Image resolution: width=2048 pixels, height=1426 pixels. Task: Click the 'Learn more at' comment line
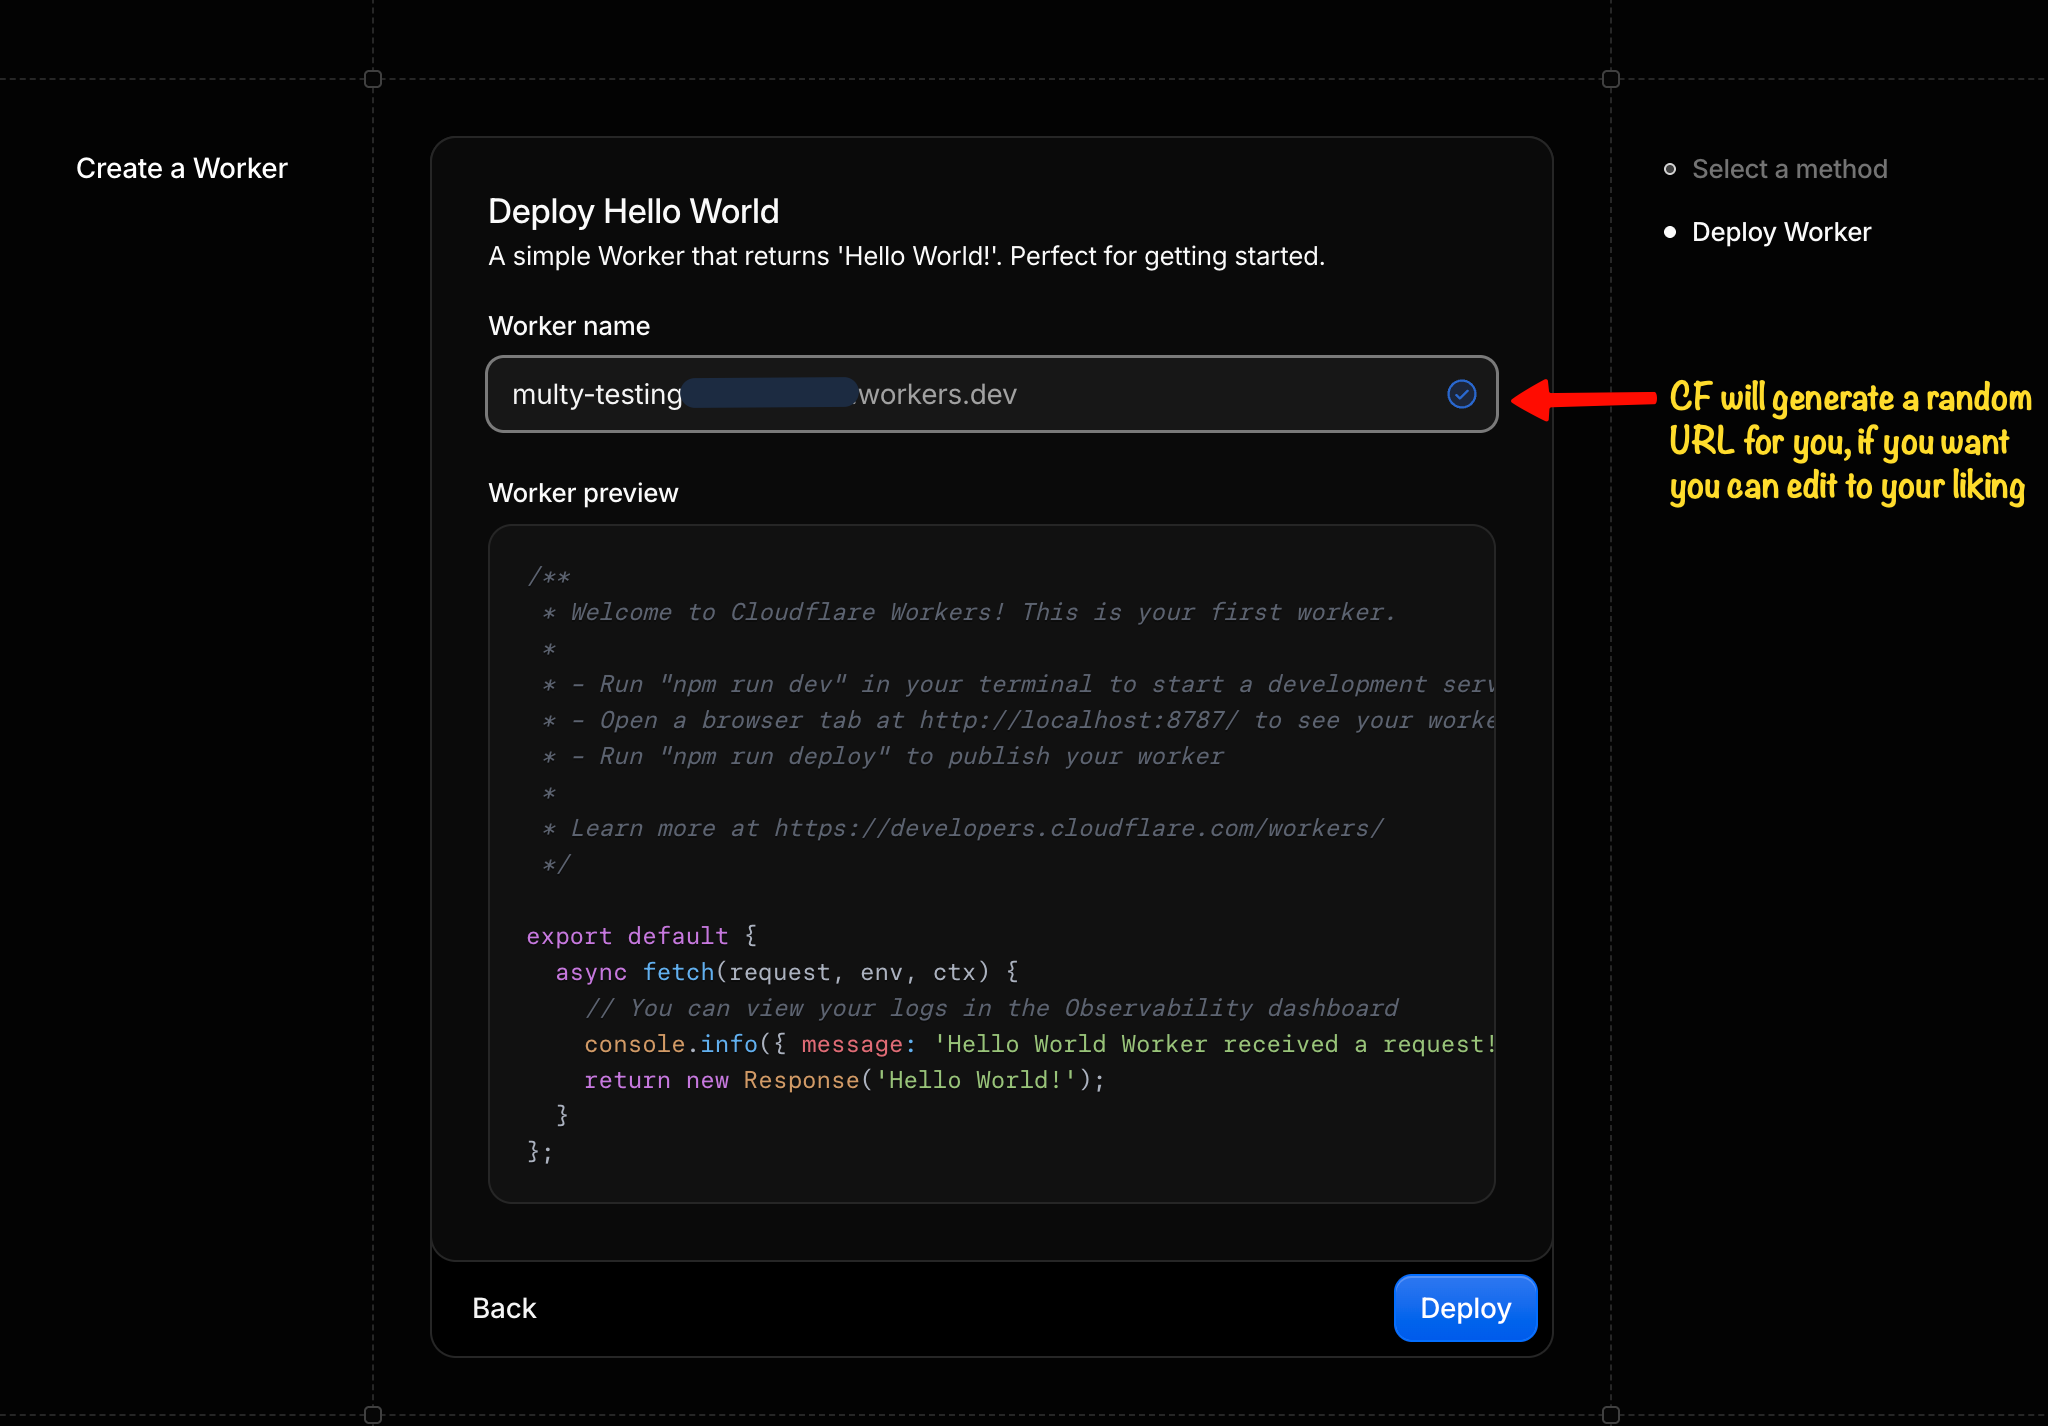coord(963,828)
